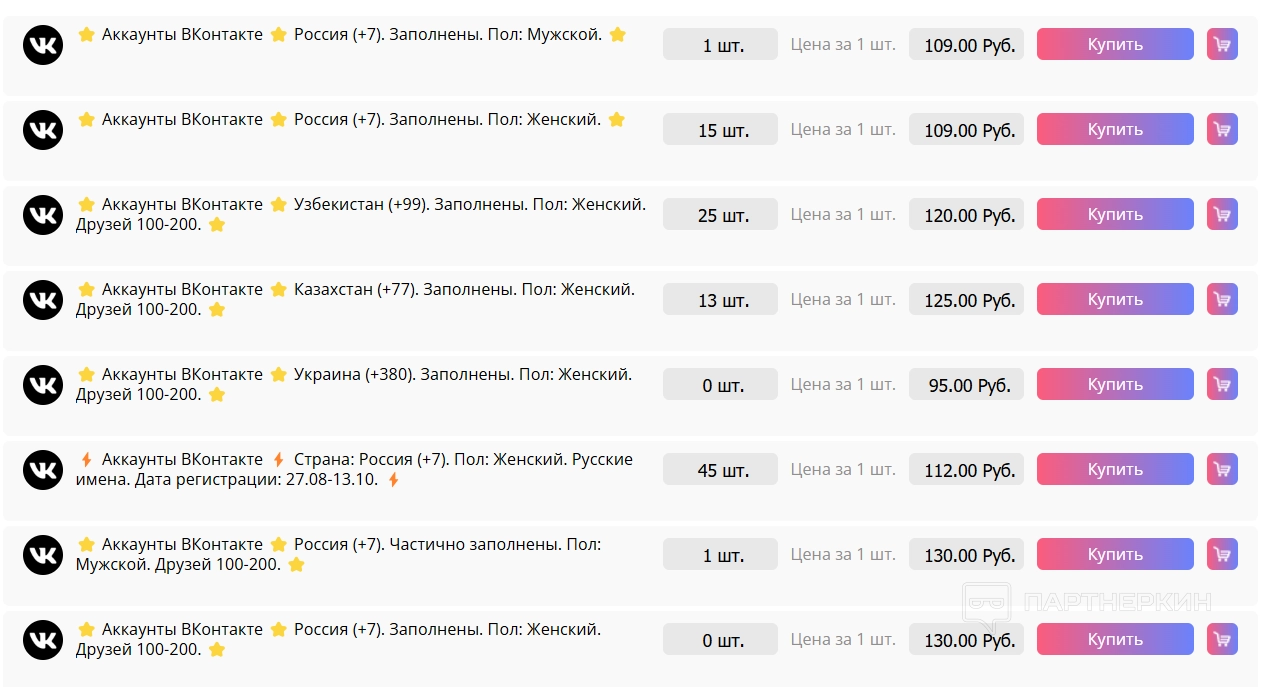Click cart icon on the 15 шт. female row
1263x687 pixels.
[1222, 129]
